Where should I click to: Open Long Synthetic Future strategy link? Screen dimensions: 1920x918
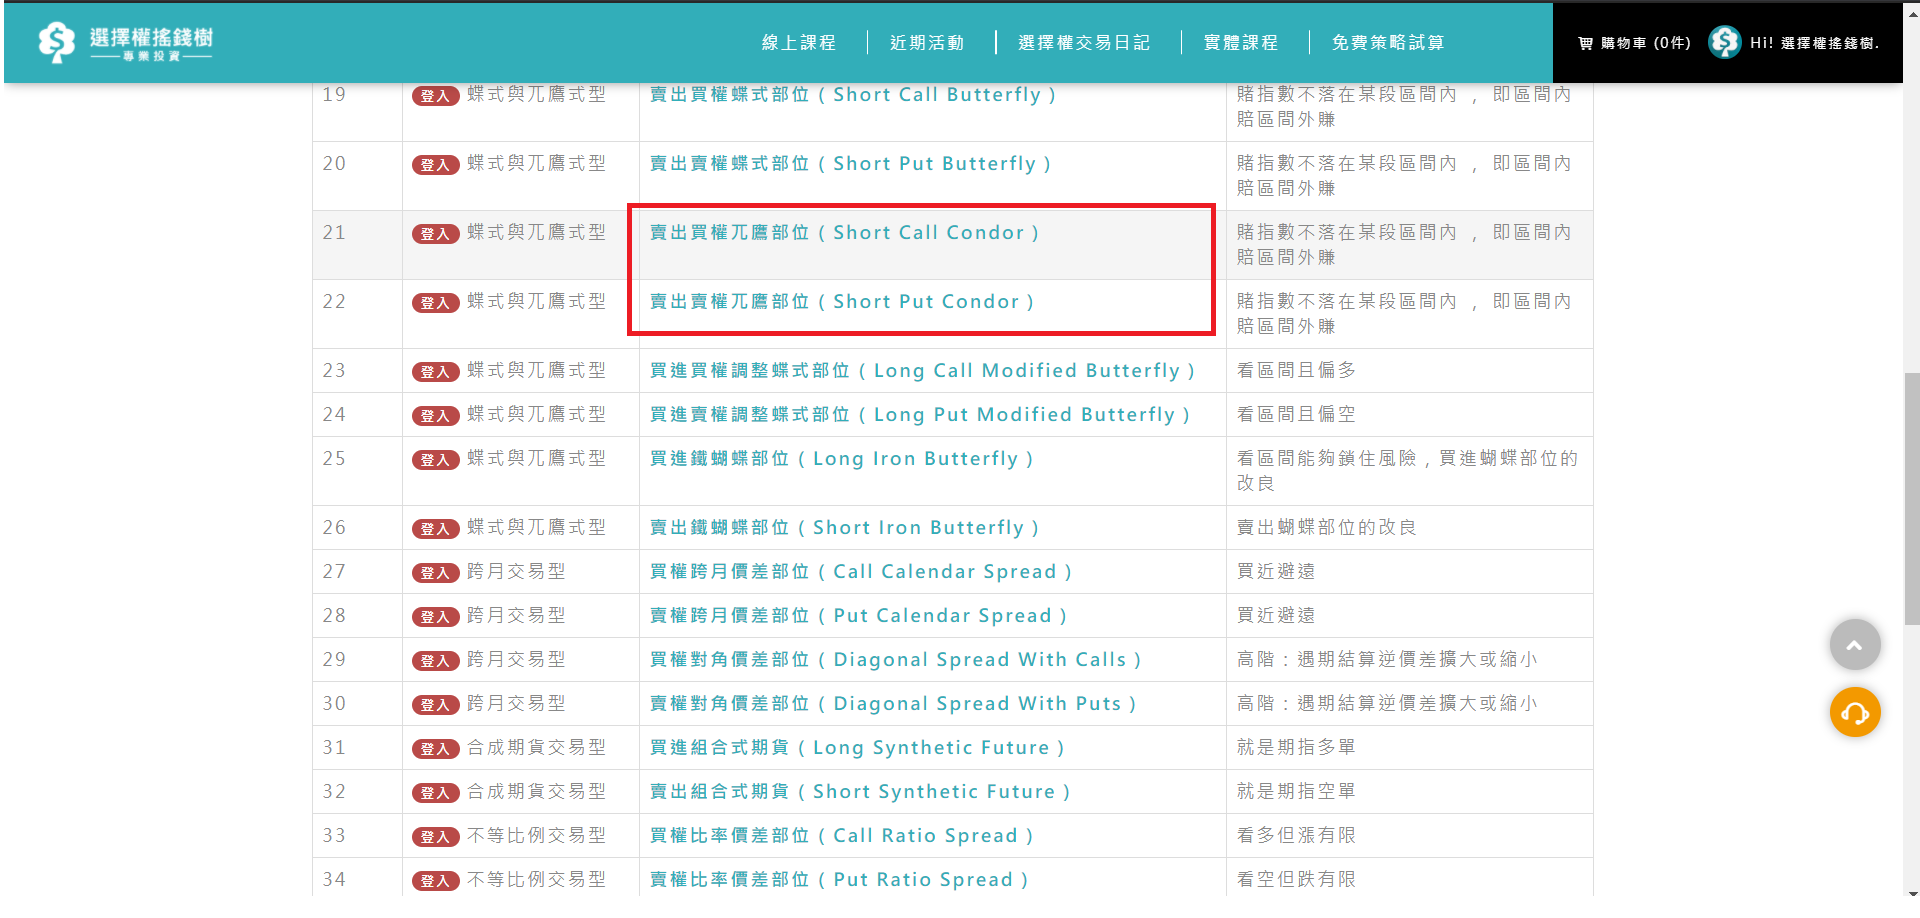point(857,747)
